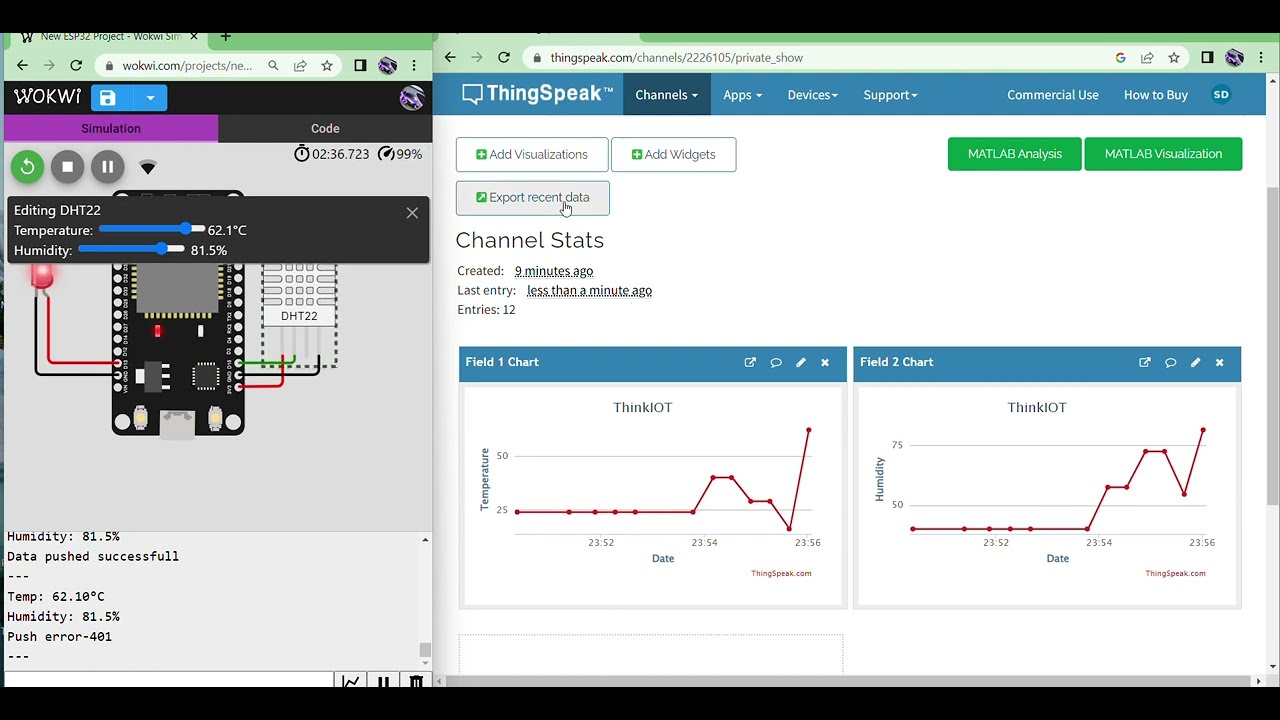The image size is (1280, 720).
Task: Bookmark the ThingSpeak page with the star
Action: click(x=1174, y=58)
